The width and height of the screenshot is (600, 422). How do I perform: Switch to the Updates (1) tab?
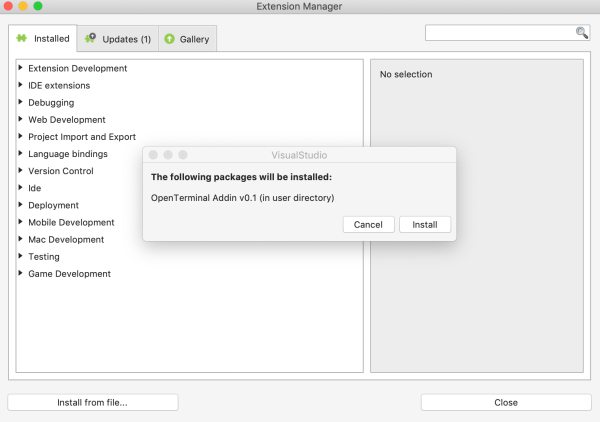(x=116, y=39)
